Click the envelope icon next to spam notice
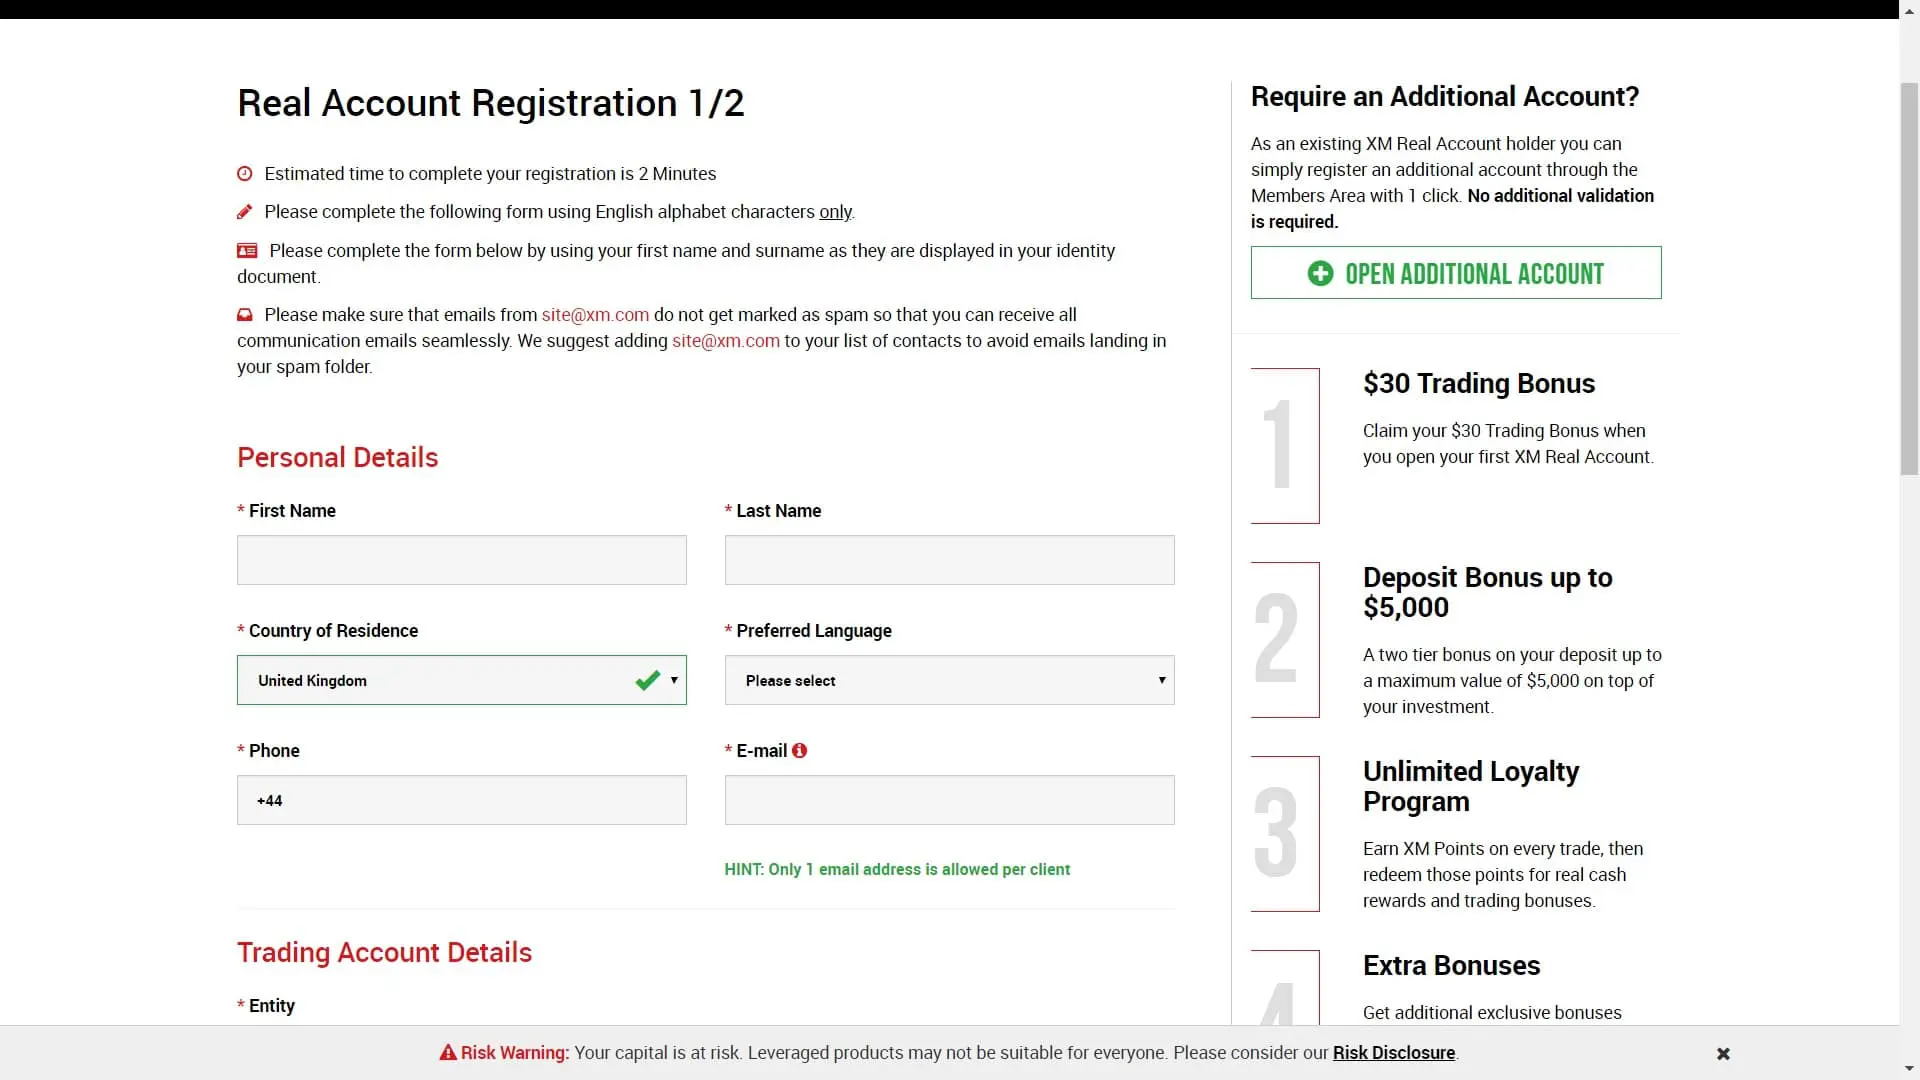Viewport: 1920px width, 1080px height. (245, 314)
